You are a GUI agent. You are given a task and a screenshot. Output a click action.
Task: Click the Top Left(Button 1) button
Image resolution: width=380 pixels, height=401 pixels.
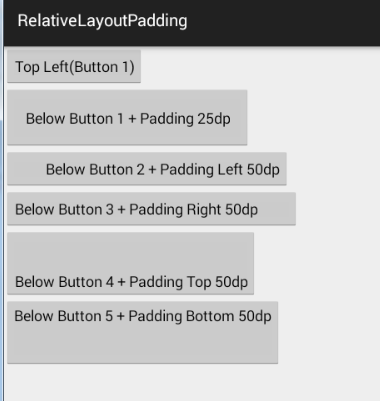[x=74, y=66]
